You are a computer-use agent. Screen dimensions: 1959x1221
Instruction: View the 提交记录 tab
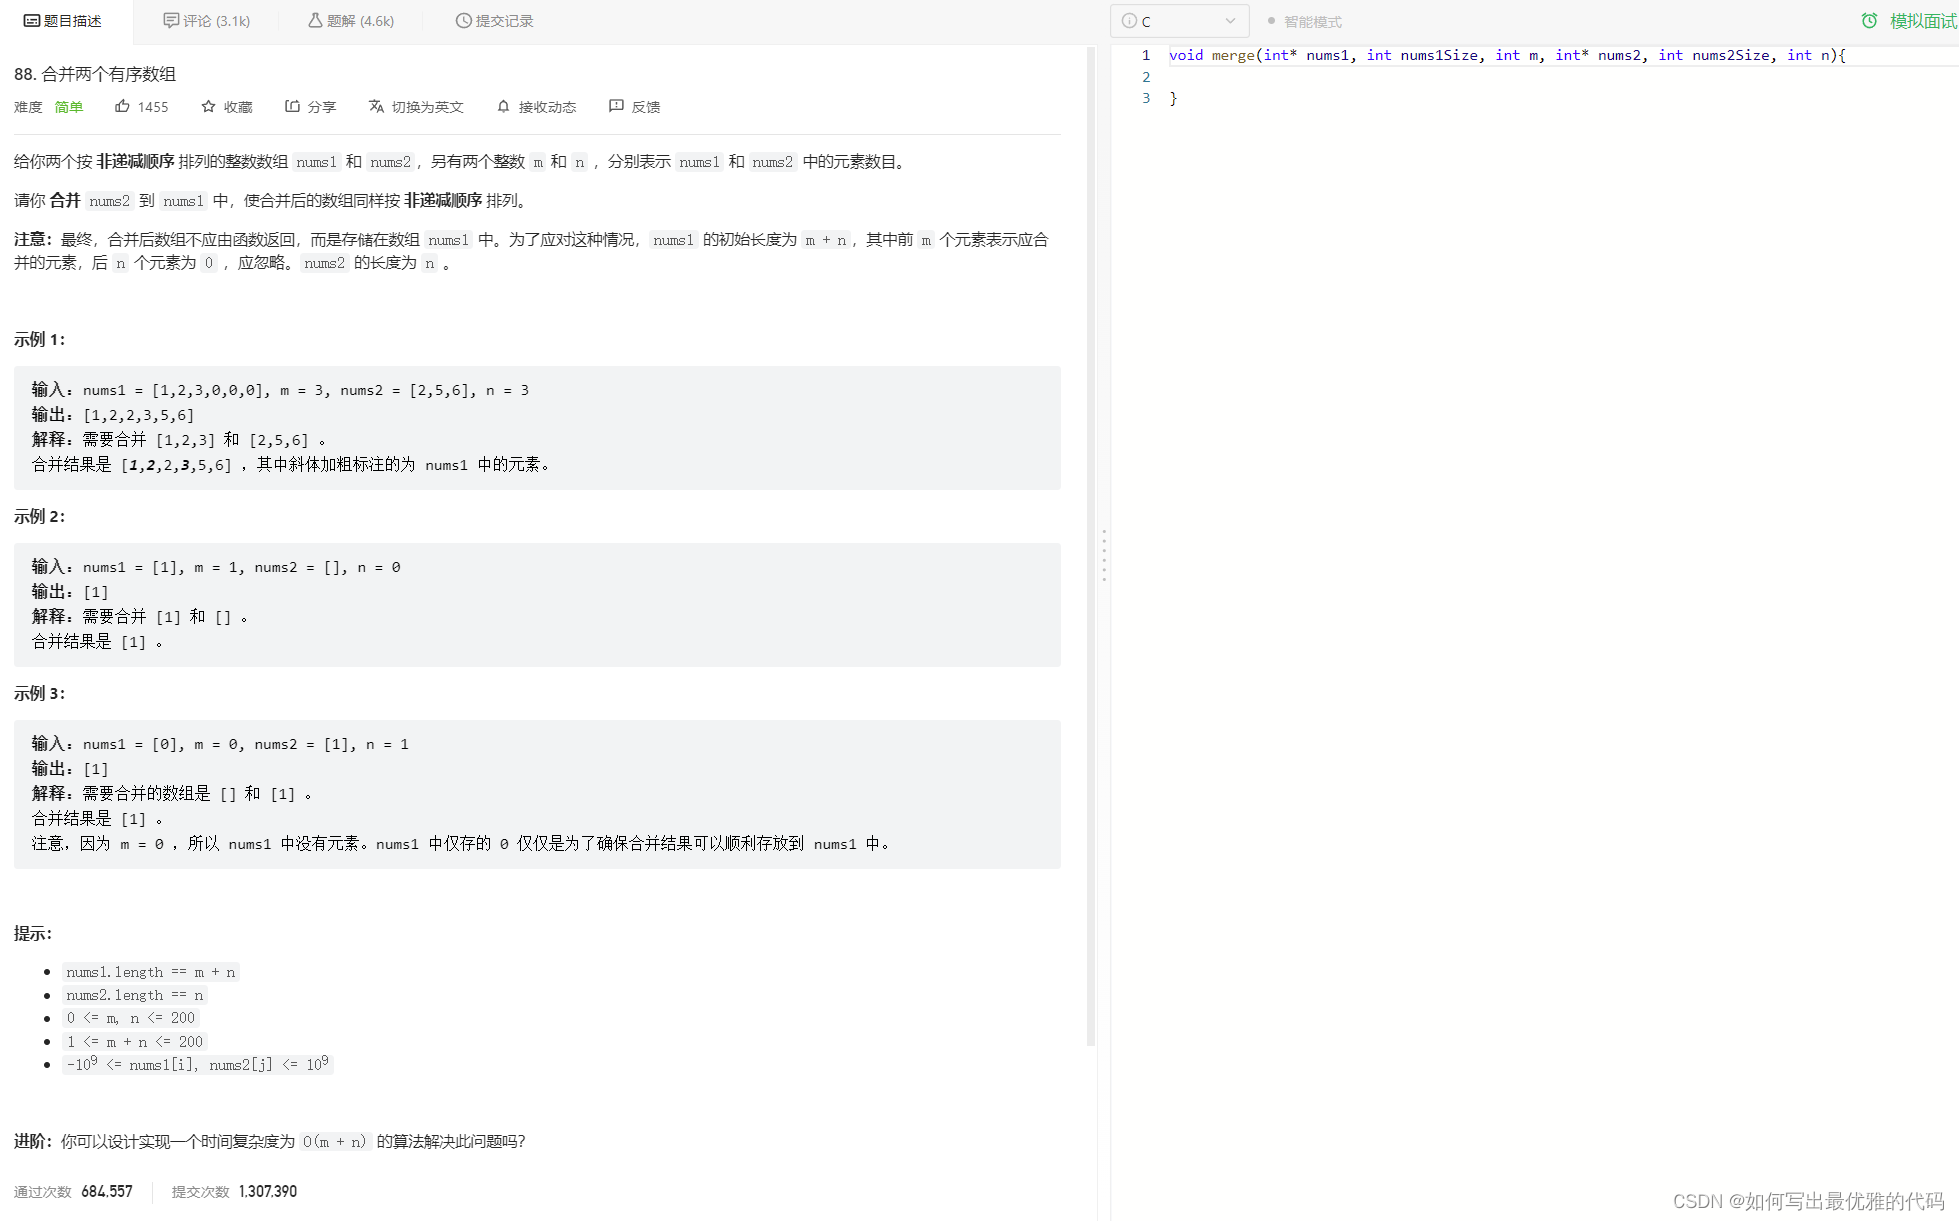[x=494, y=21]
